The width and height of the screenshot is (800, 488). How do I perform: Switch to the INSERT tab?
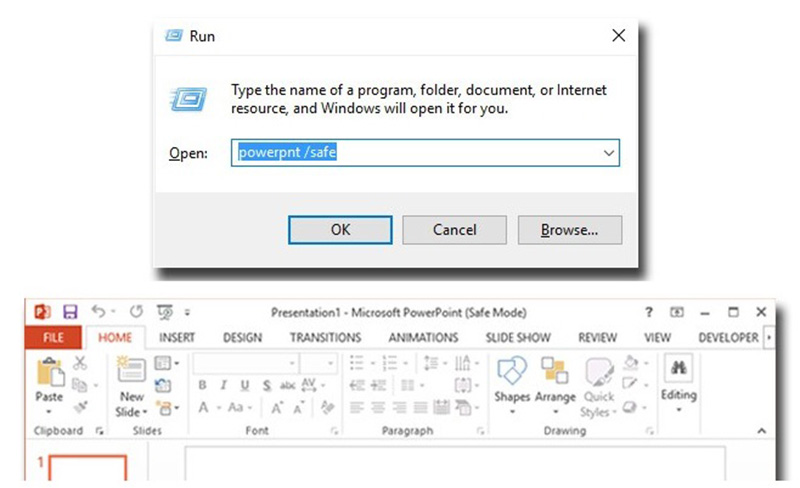177,338
